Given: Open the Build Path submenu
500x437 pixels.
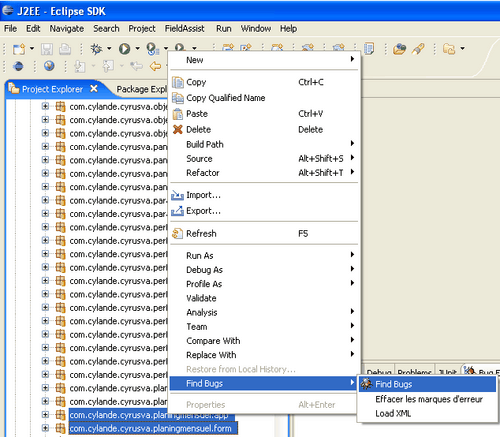Looking at the screenshot, I should tap(264, 144).
